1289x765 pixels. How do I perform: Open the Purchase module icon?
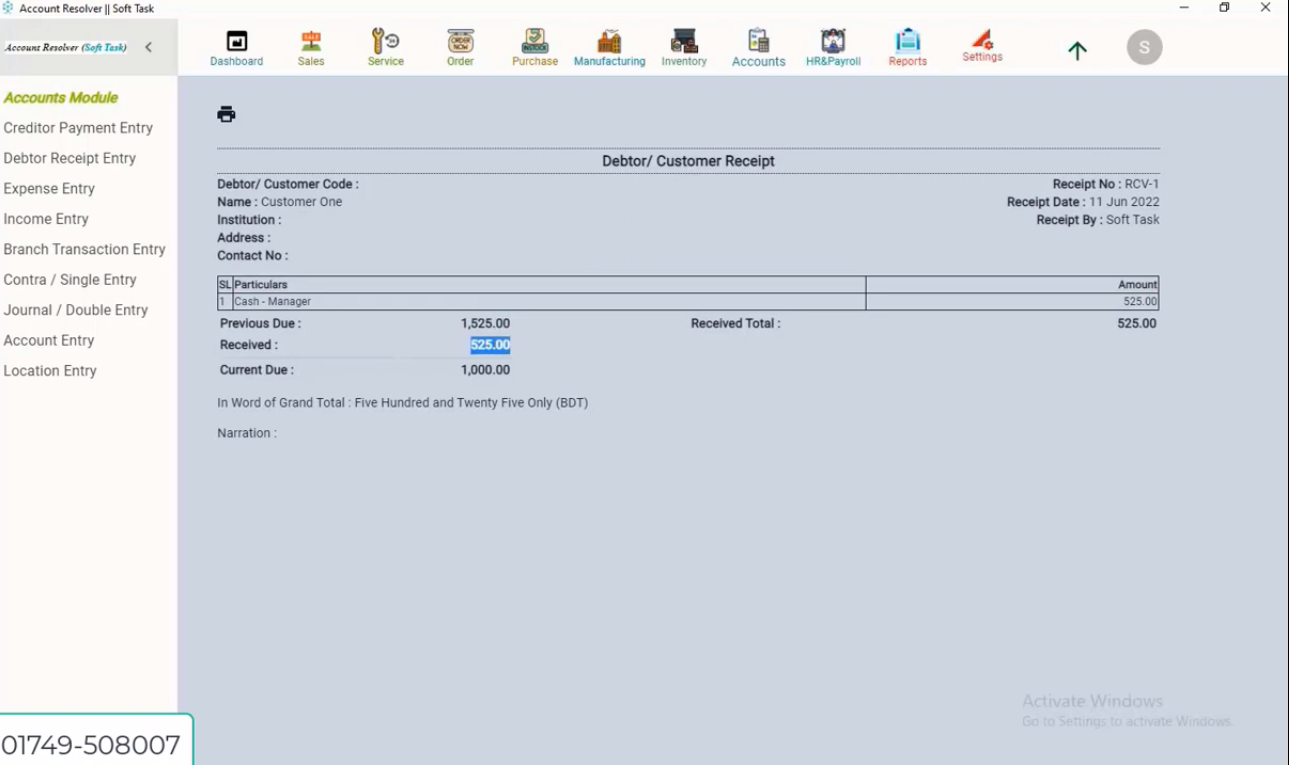[534, 45]
